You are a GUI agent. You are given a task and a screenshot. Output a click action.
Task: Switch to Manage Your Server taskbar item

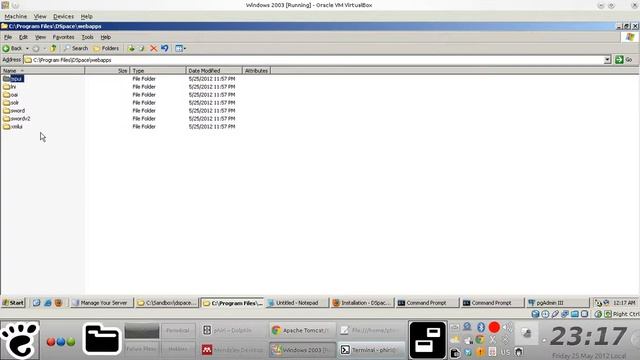pos(101,303)
